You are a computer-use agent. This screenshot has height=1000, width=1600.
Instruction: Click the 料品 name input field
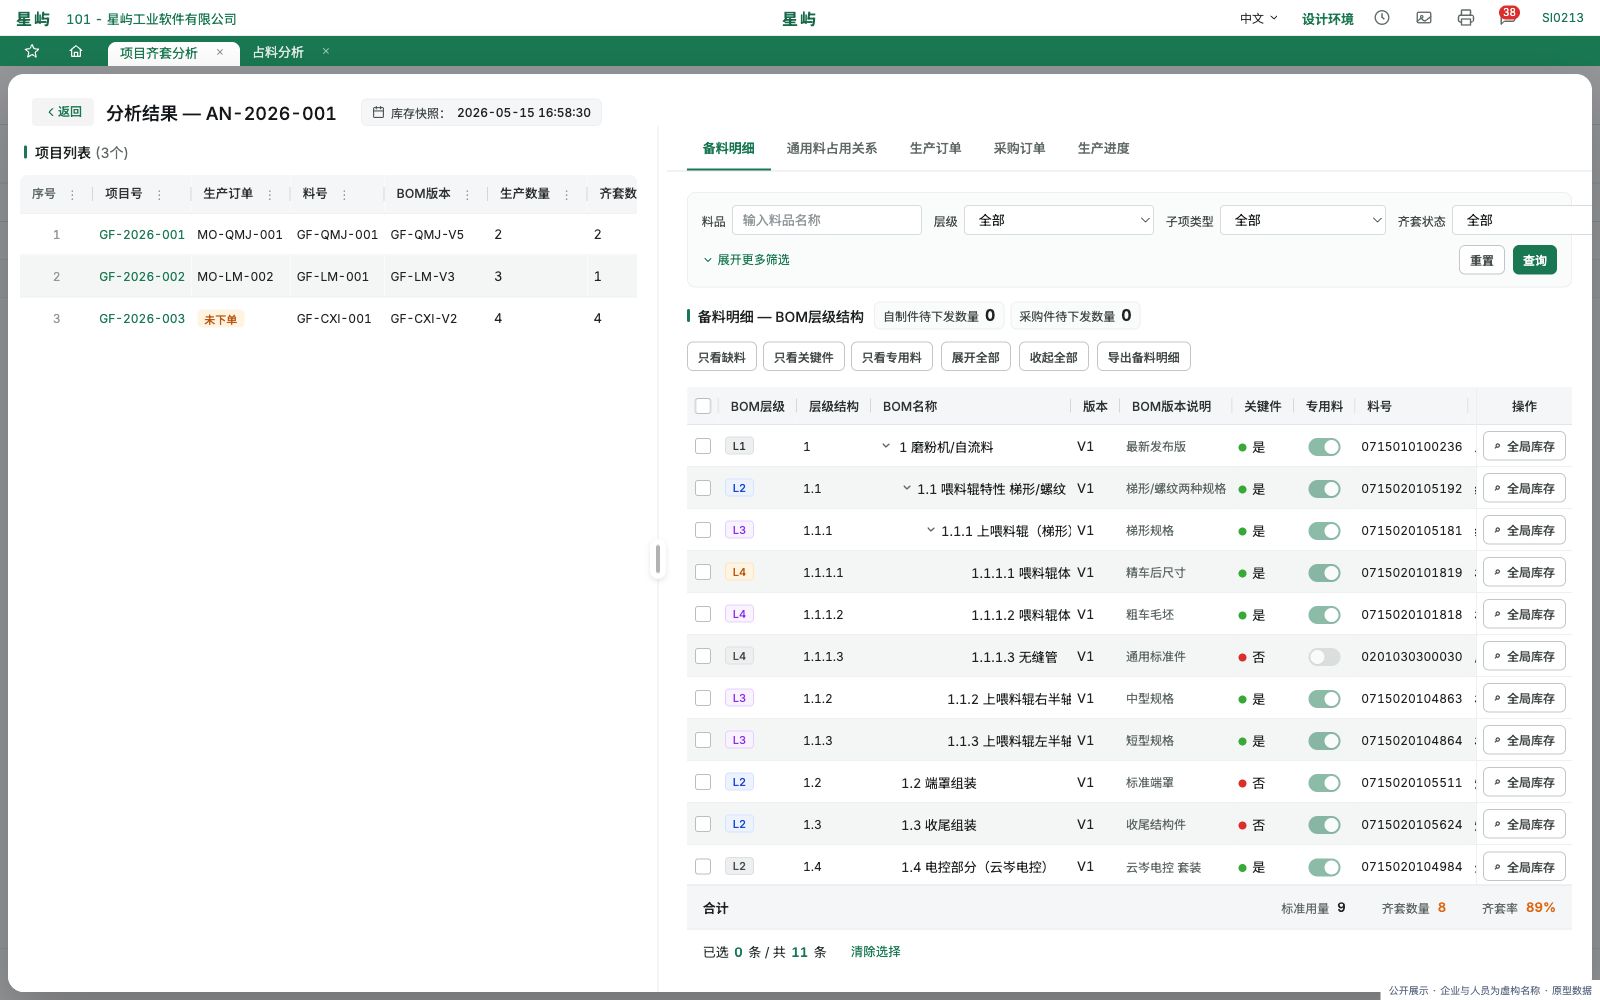[827, 220]
